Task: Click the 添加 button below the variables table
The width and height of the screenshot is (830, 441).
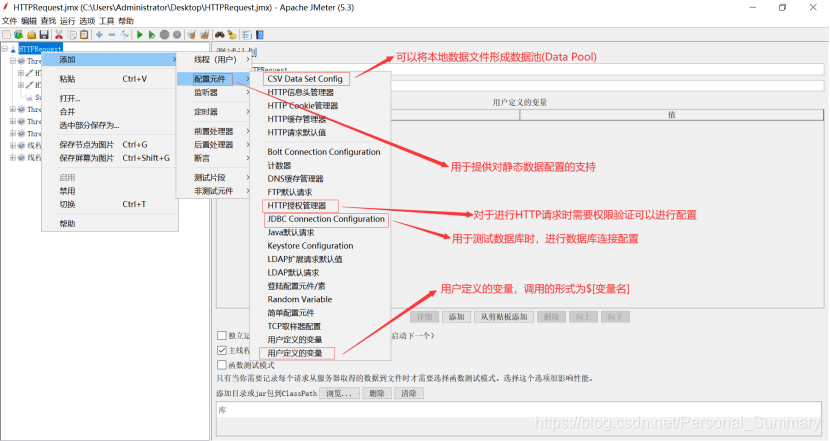Action: pos(456,317)
